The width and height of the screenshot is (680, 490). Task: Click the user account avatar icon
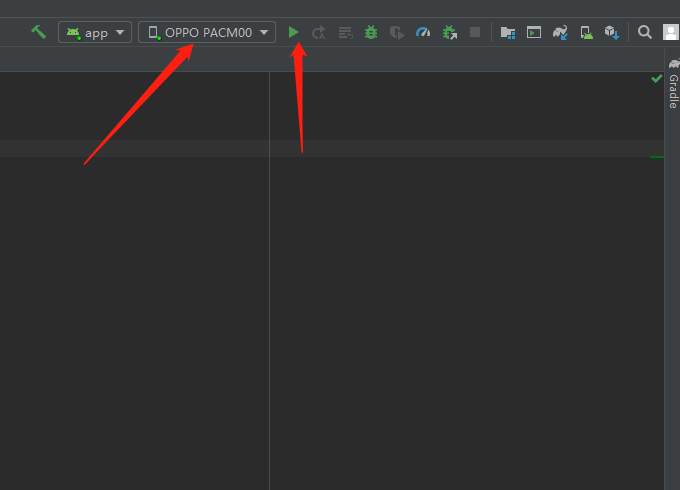pyautogui.click(x=671, y=32)
